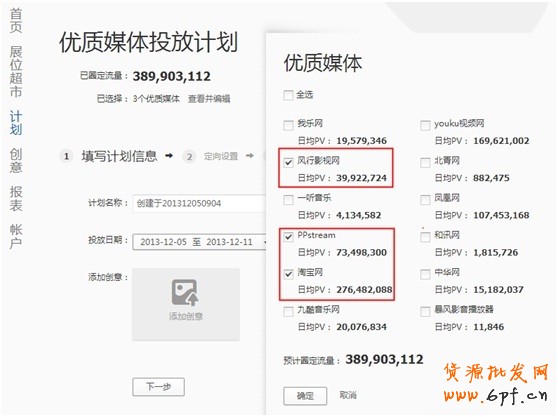Open 首页 in the left sidebar
558x417 pixels.
pyautogui.click(x=16, y=21)
